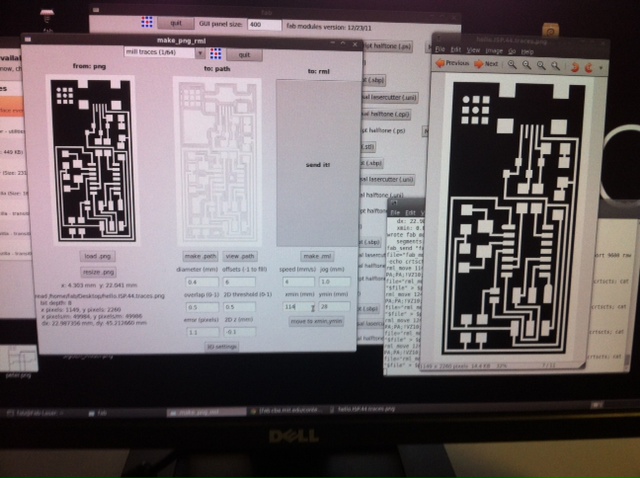640x478 pixels.
Task: Click colored dots icon in make_png_rml window
Action: pyautogui.click(x=216, y=53)
